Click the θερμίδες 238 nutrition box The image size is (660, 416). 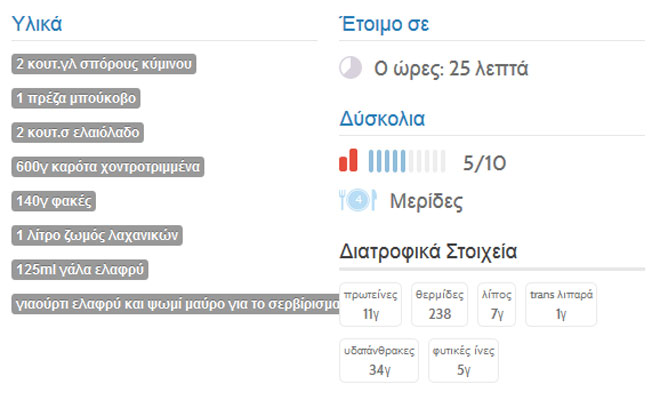(439, 304)
